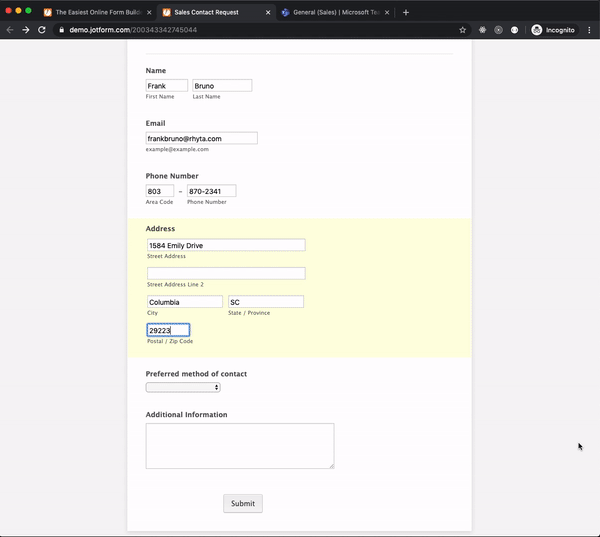This screenshot has width=600, height=537.
Task: Click the browser back arrow
Action: coord(10,30)
